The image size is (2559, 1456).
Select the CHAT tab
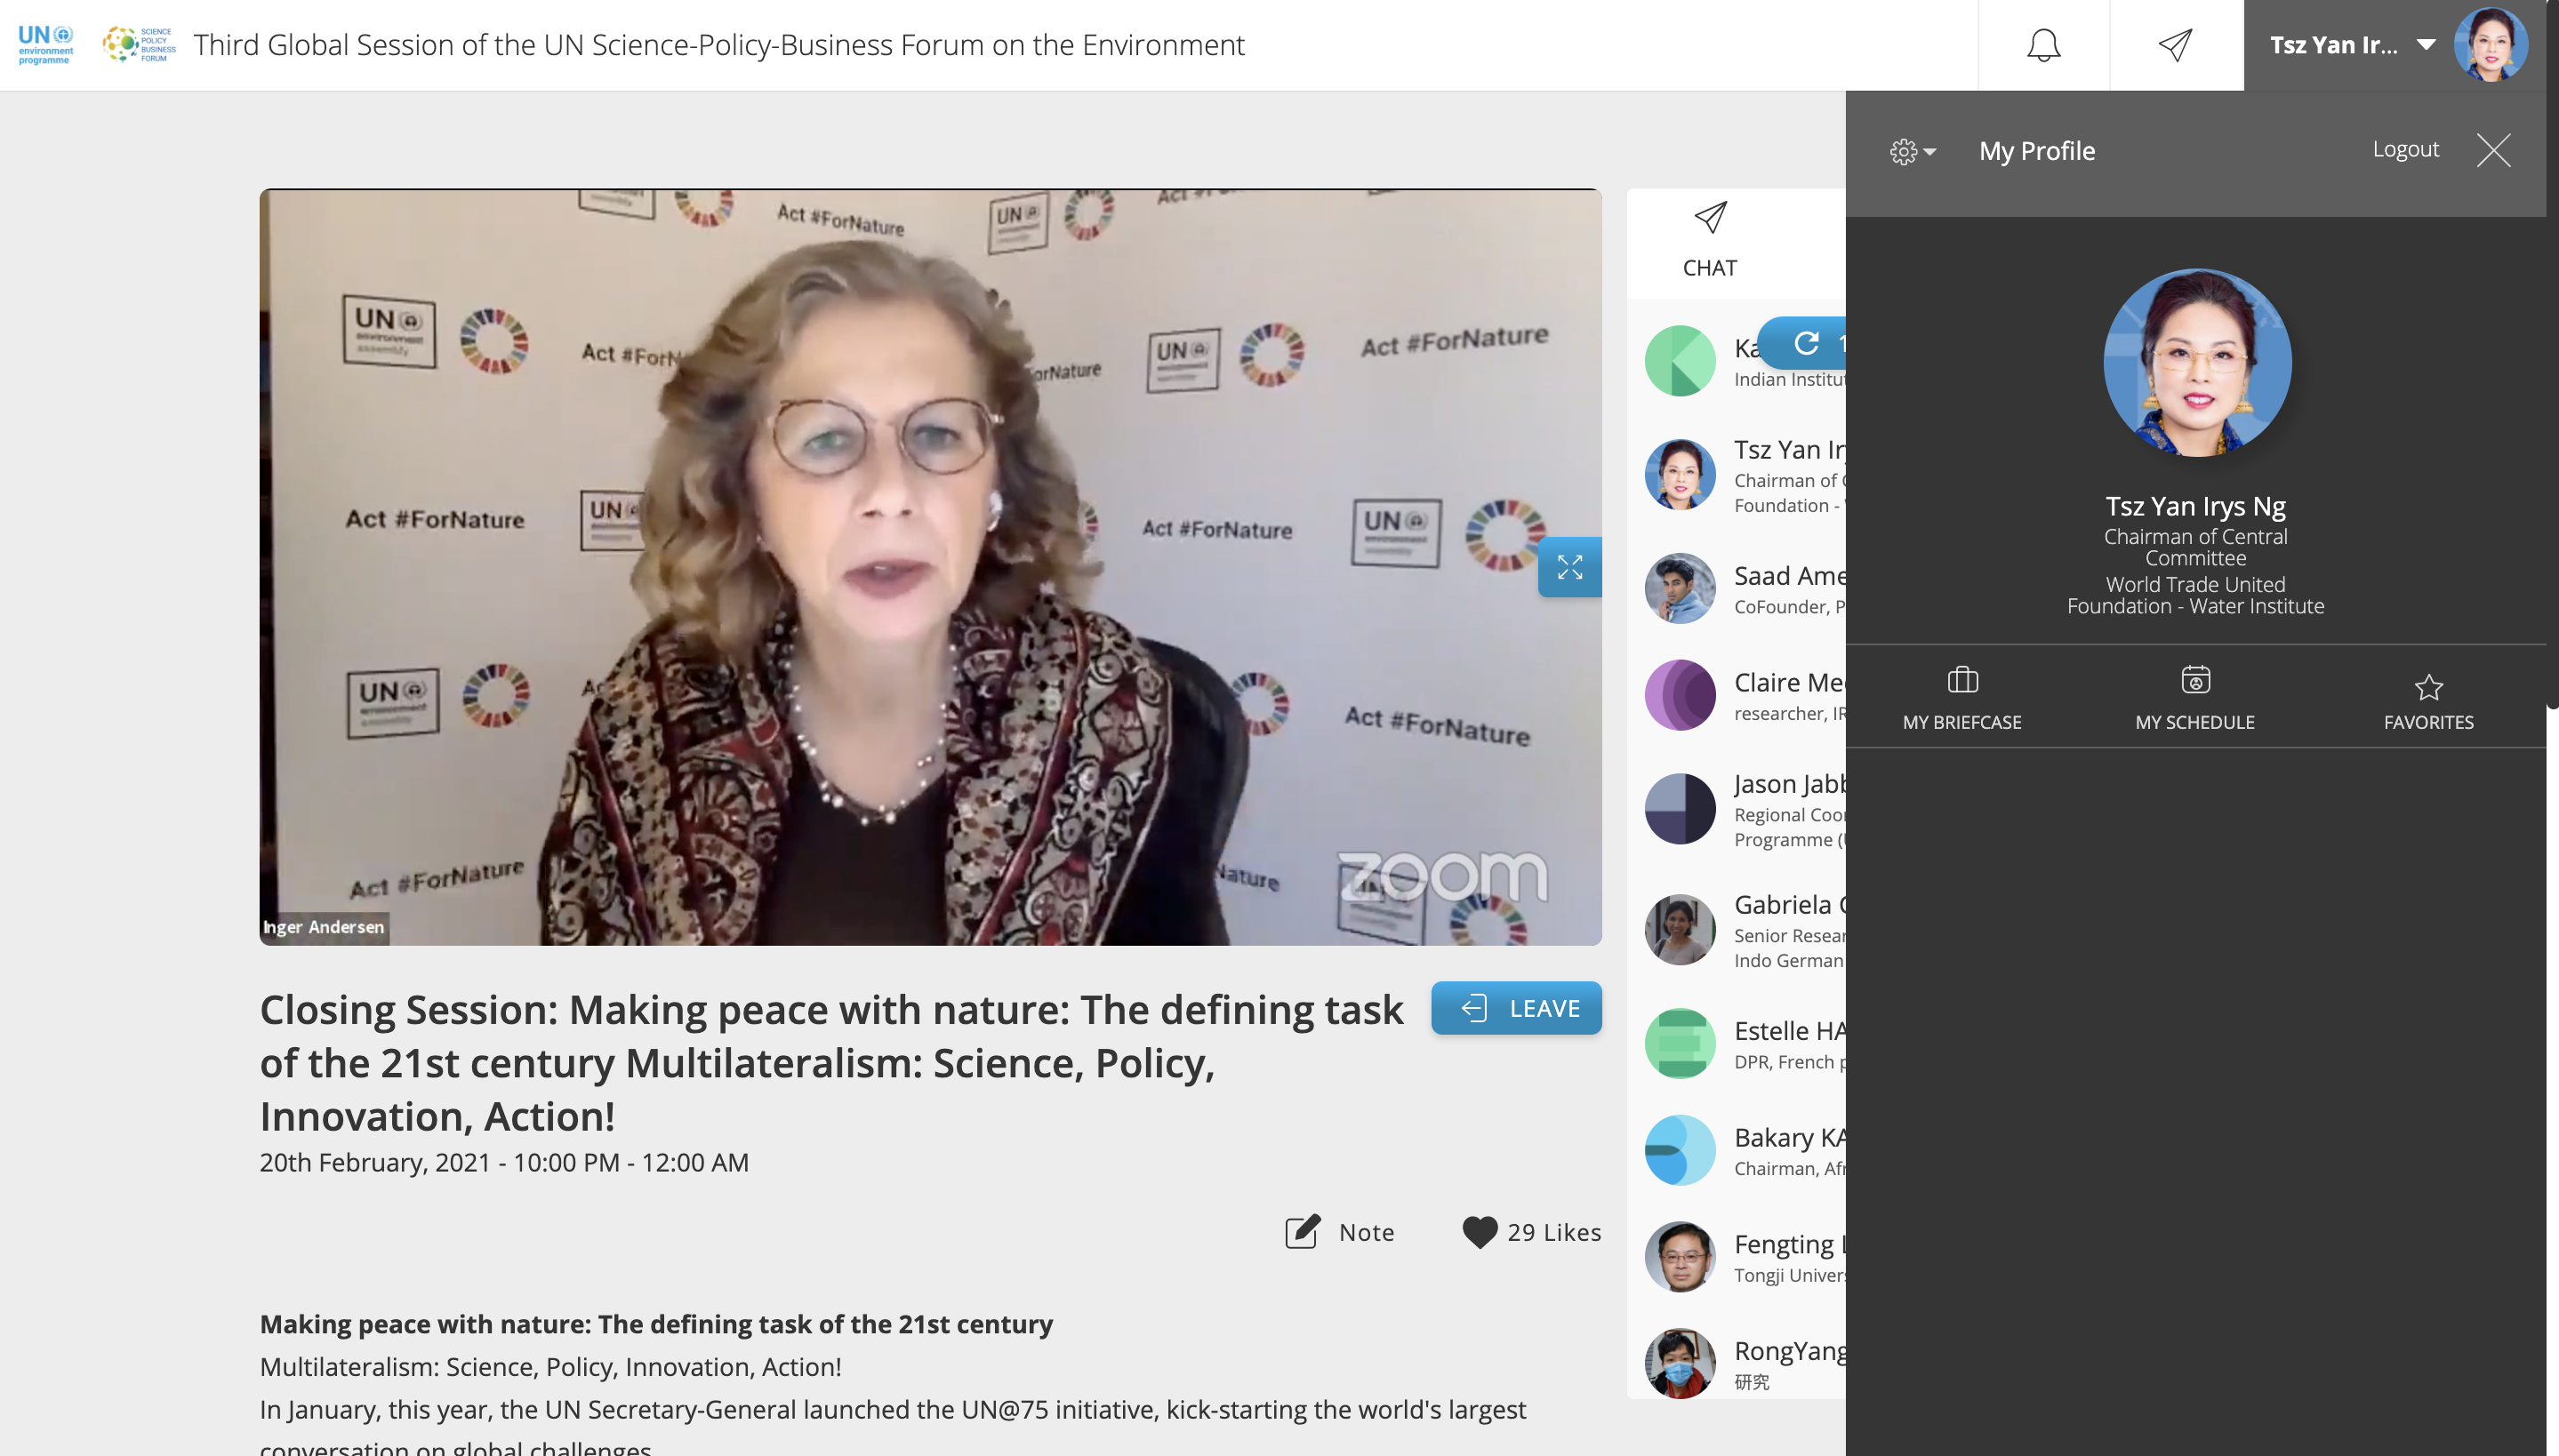point(1709,242)
